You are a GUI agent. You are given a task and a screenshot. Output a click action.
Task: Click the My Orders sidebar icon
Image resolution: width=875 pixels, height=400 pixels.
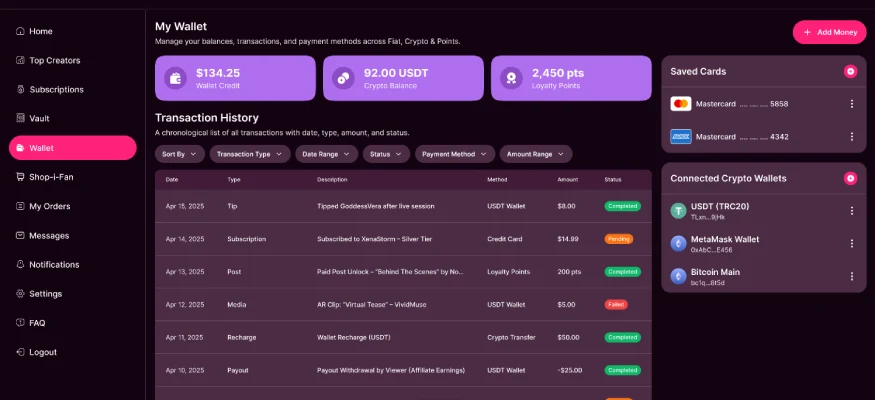(x=20, y=206)
